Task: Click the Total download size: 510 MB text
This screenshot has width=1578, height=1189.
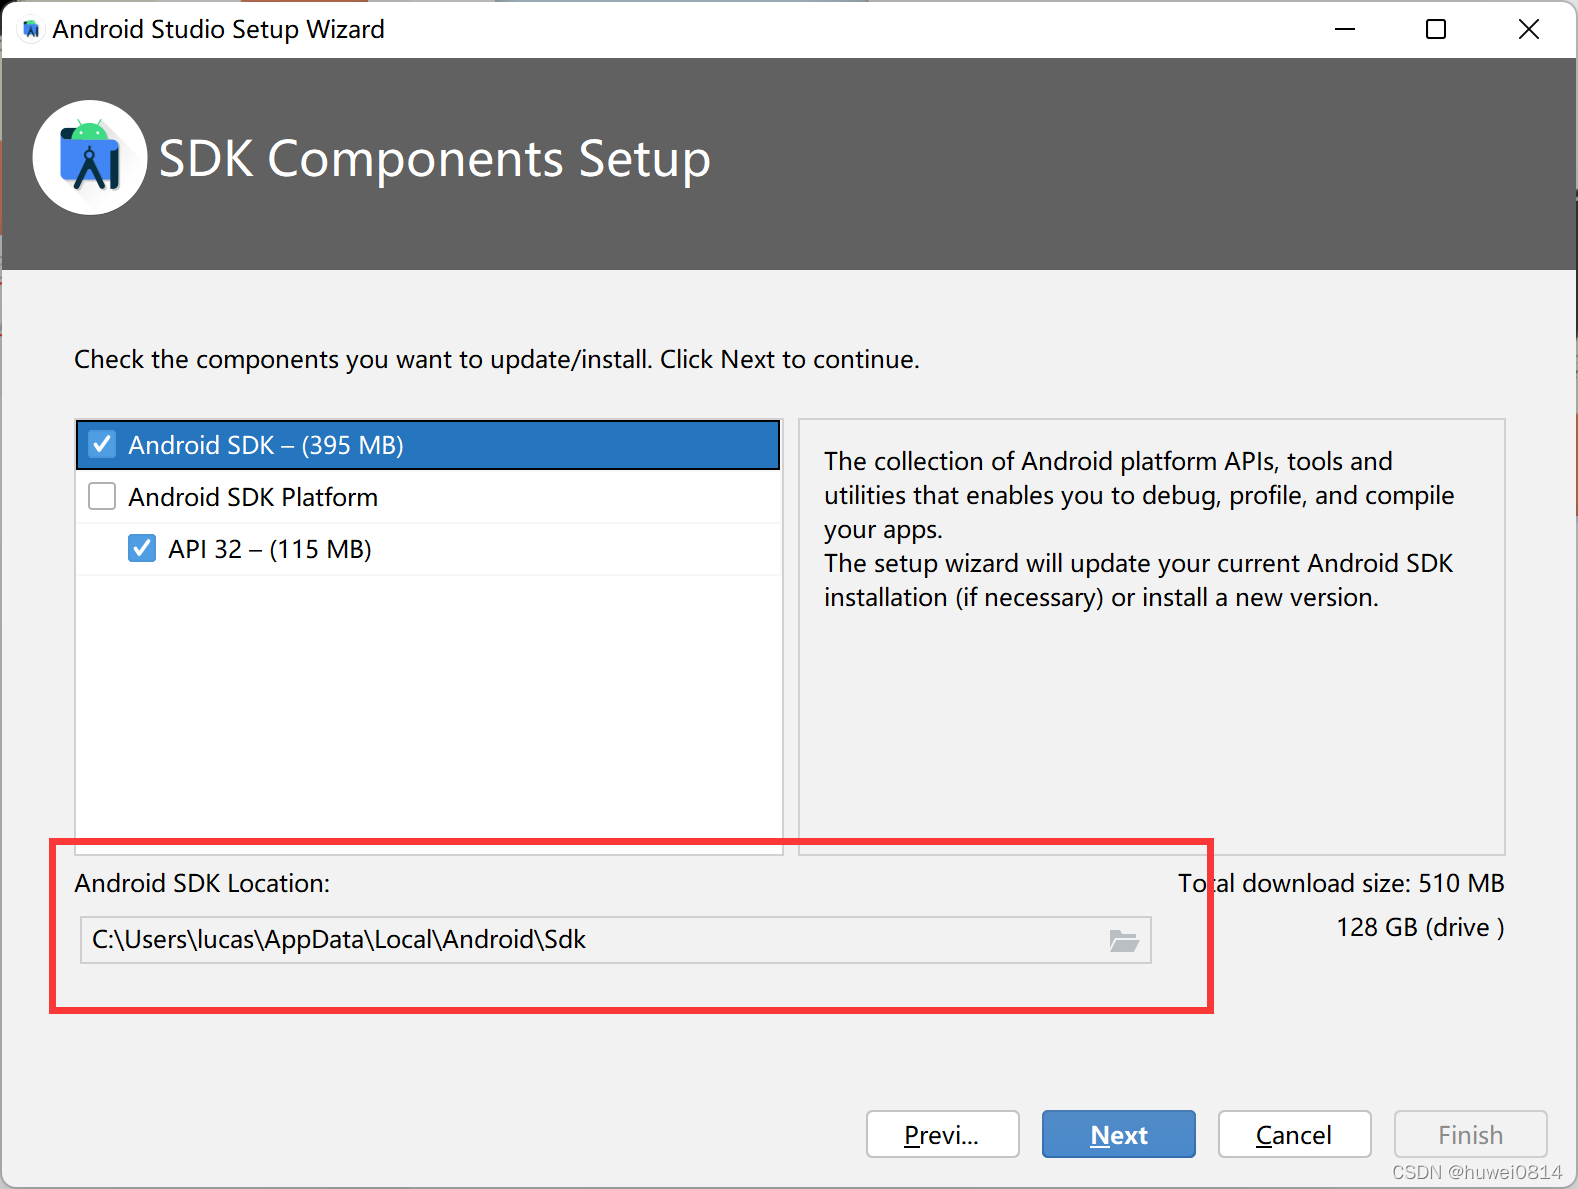Action: (x=1341, y=883)
